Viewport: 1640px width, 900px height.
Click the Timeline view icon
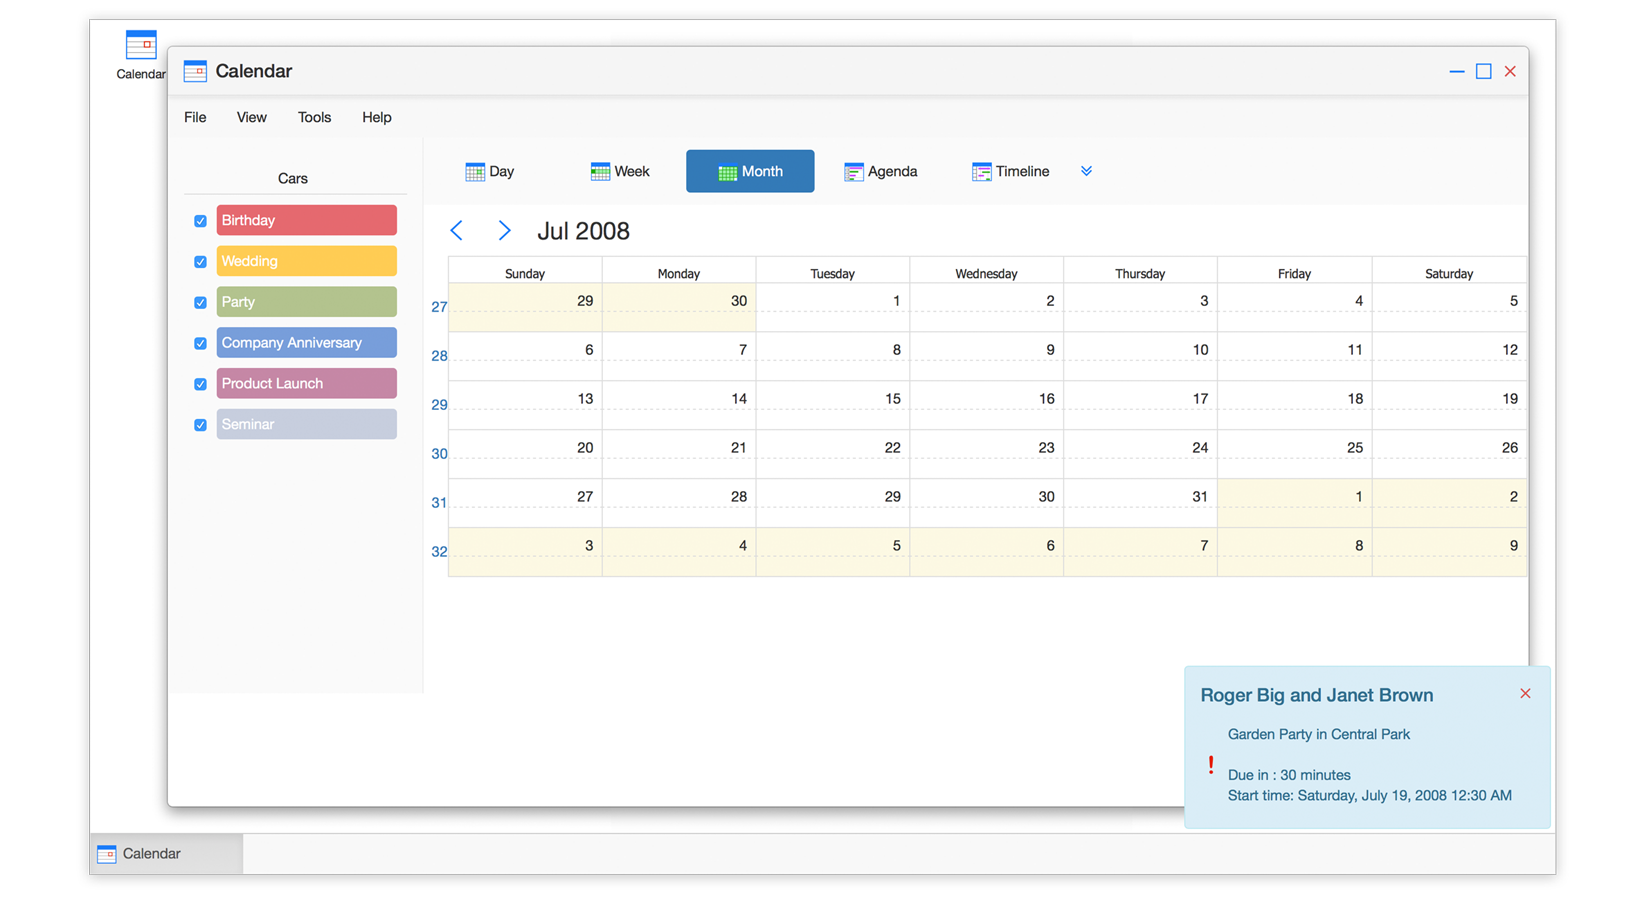981,172
